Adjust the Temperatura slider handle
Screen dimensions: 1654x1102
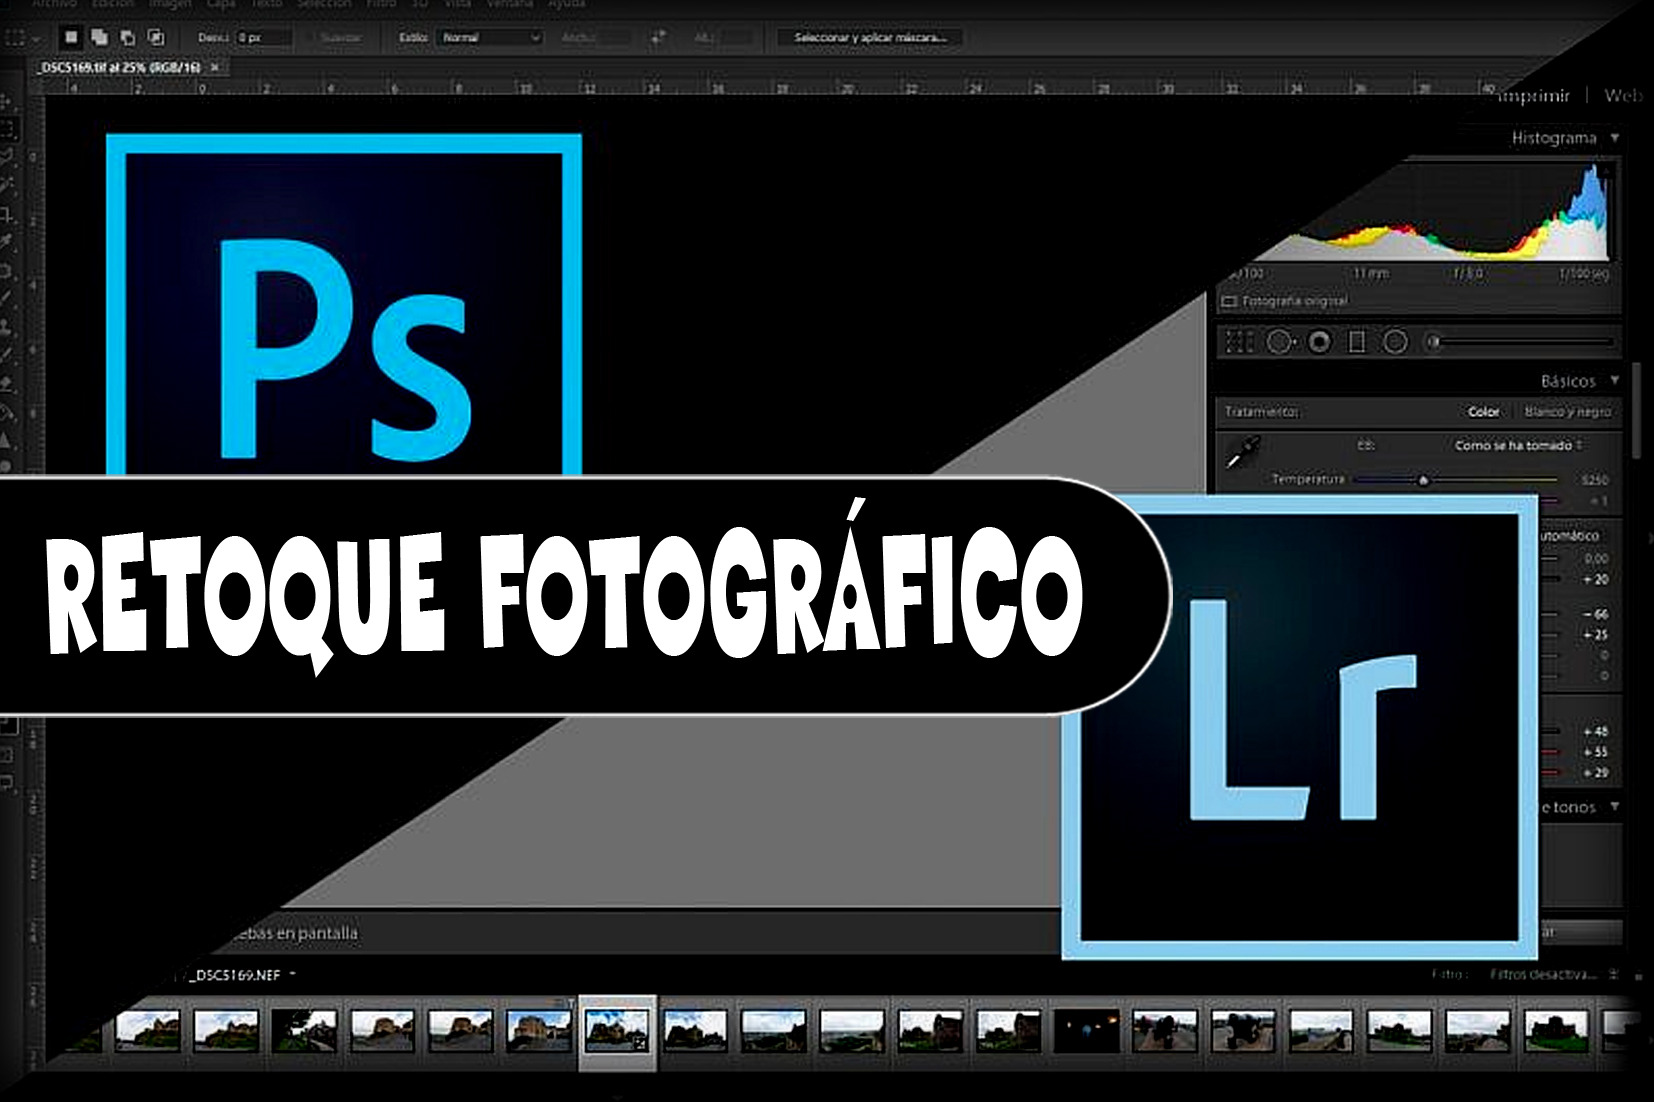pos(1423,481)
